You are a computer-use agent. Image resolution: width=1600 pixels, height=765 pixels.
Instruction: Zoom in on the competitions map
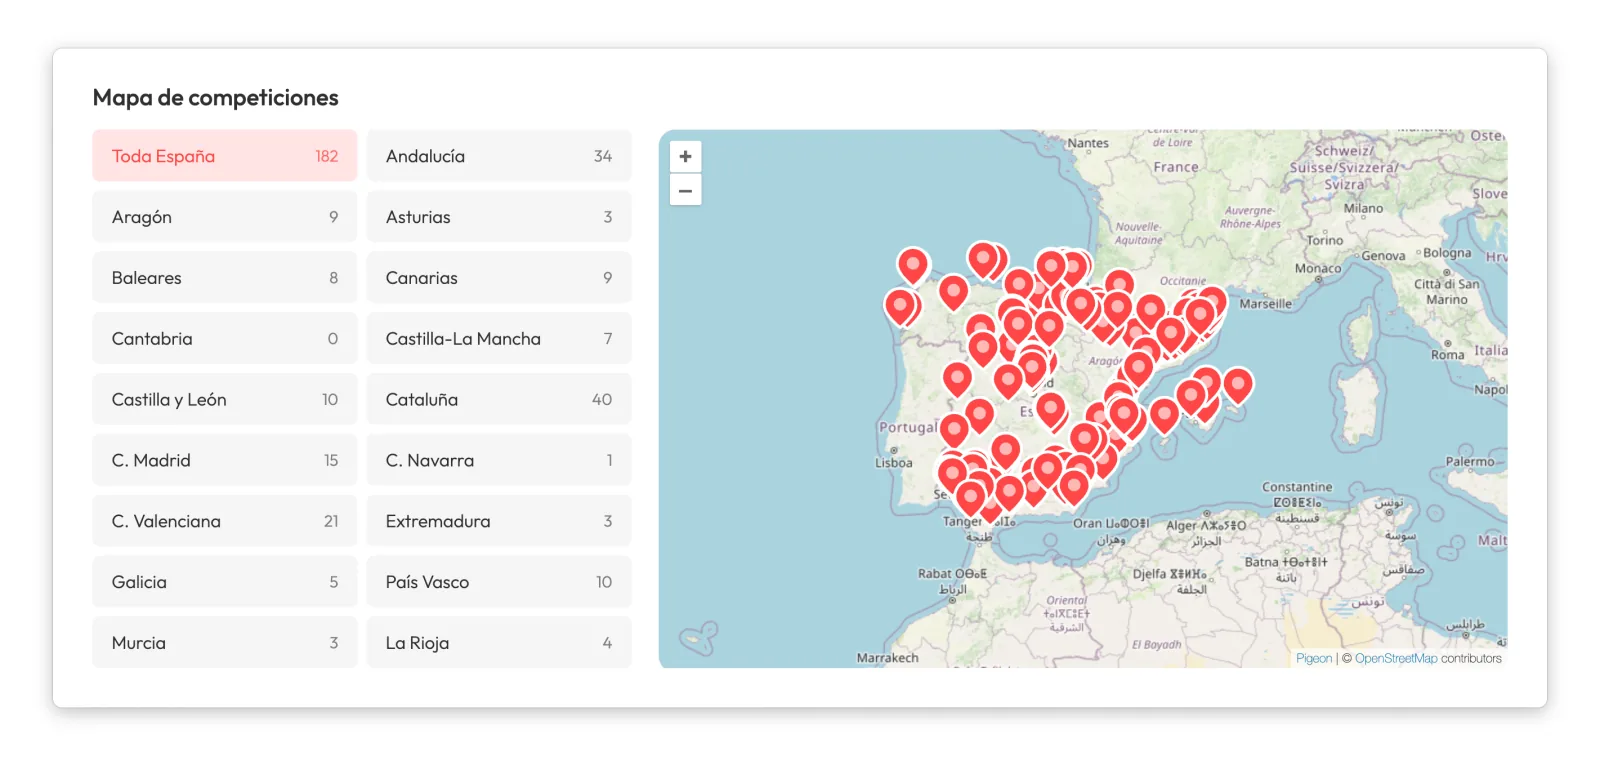pyautogui.click(x=685, y=157)
